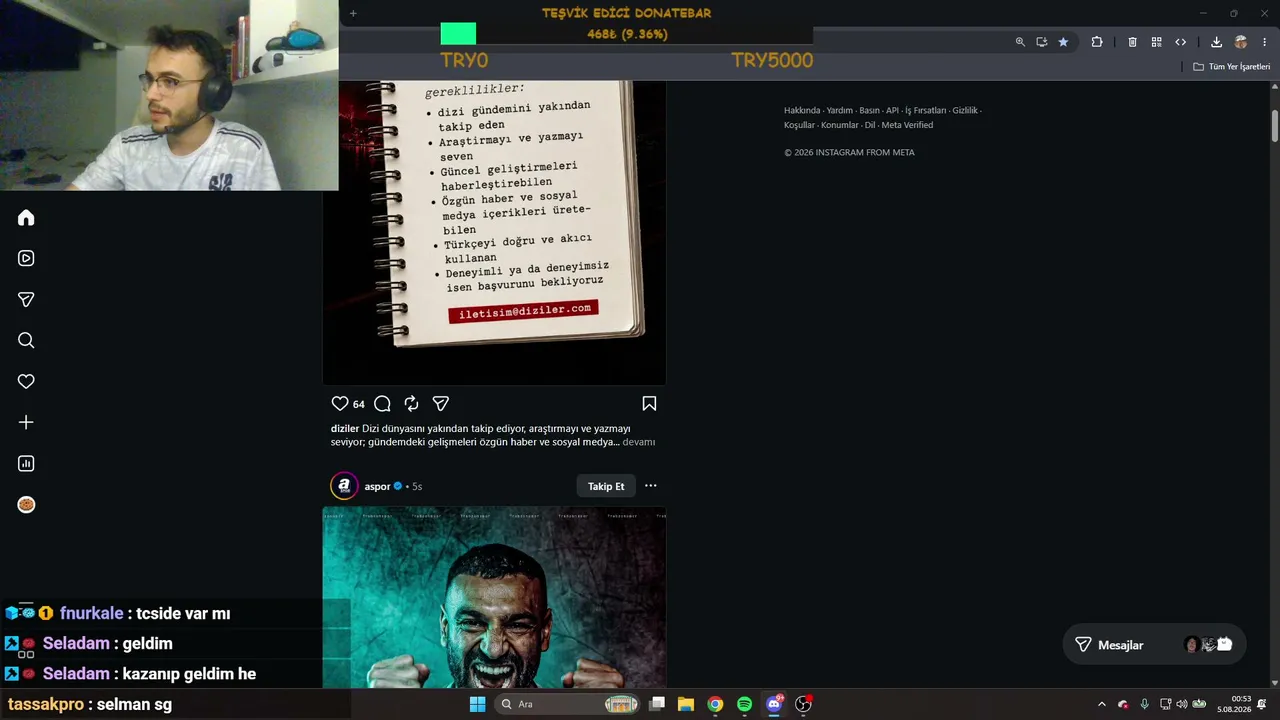Create a new post with the plus icon
The height and width of the screenshot is (720, 1280).
click(26, 422)
